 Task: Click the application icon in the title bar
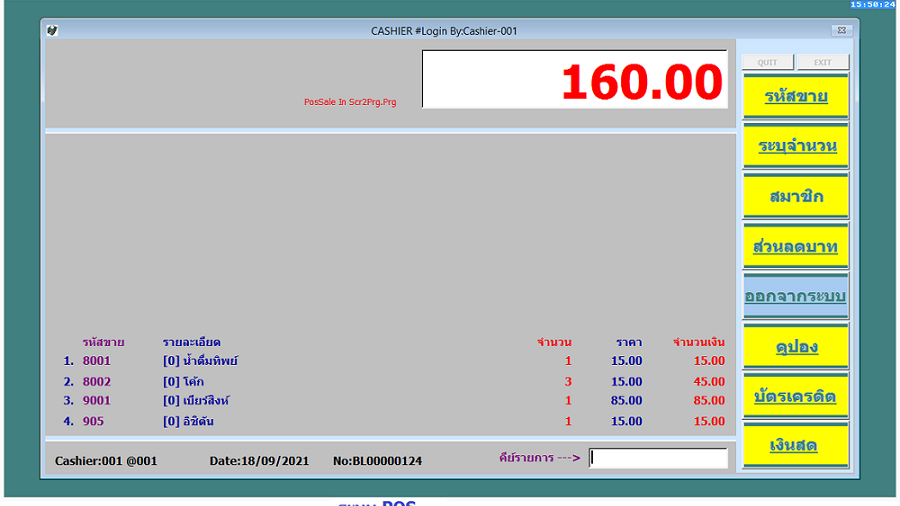[52, 31]
